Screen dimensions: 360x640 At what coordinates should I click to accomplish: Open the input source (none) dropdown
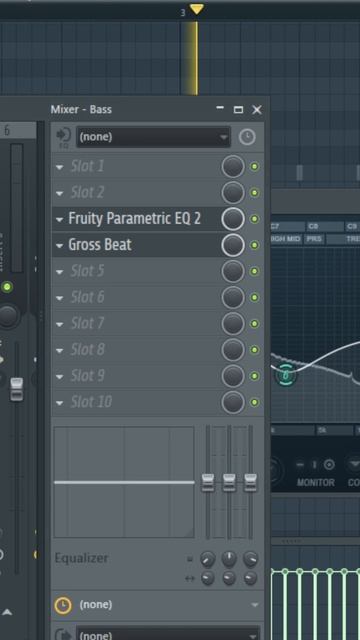[153, 137]
